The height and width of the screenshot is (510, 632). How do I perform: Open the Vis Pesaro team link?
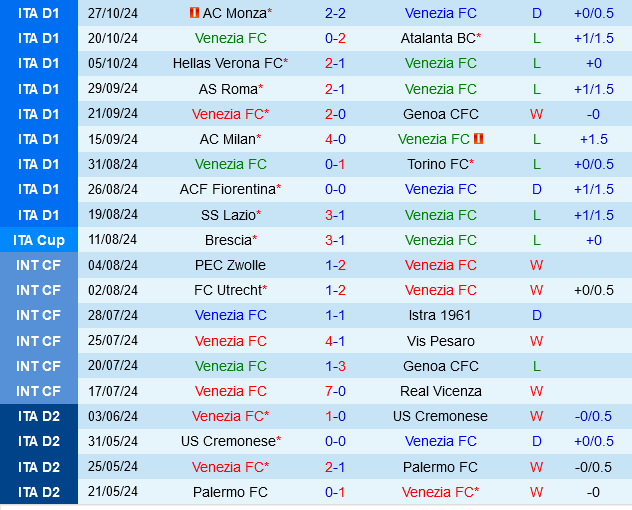(441, 341)
